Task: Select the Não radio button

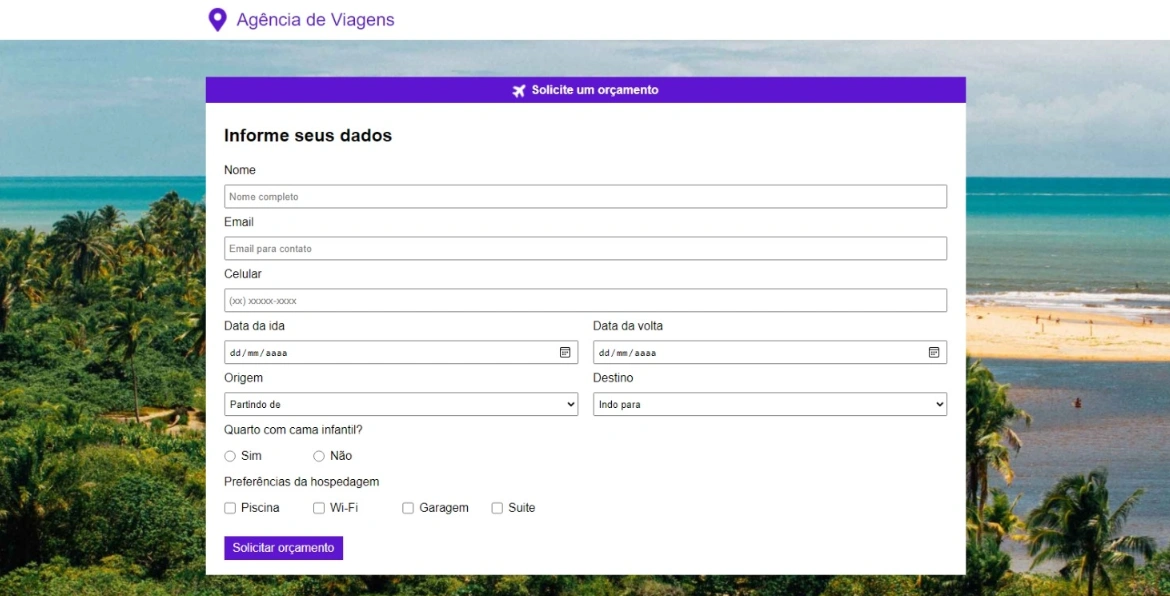Action: (319, 456)
